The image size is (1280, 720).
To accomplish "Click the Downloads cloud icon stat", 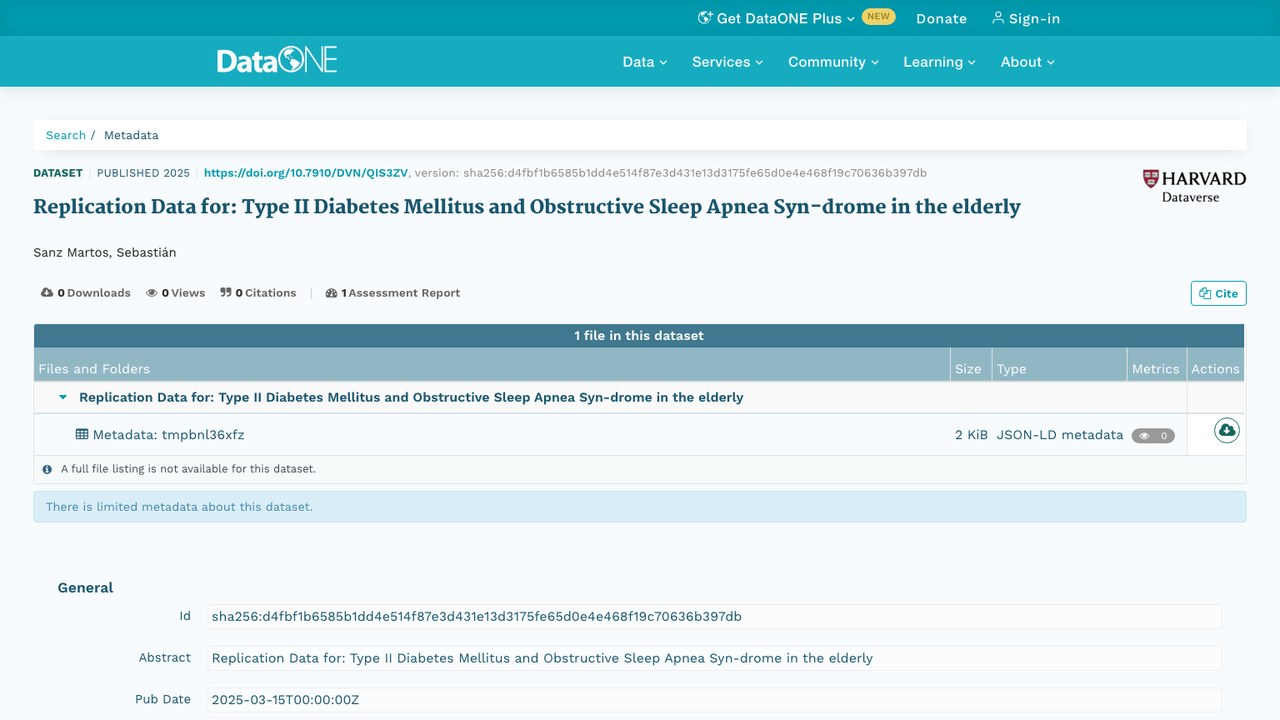I will click(x=47, y=293).
